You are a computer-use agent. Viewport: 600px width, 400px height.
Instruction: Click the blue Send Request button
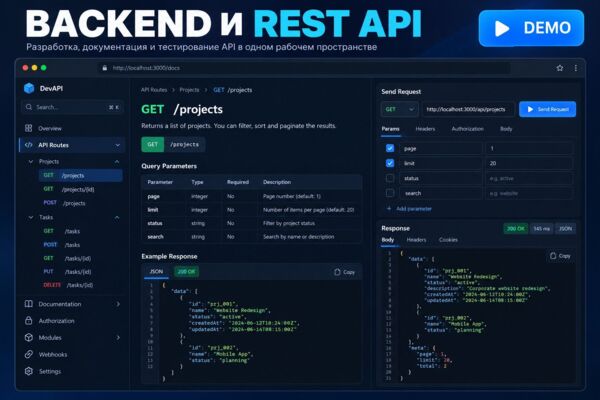[547, 109]
